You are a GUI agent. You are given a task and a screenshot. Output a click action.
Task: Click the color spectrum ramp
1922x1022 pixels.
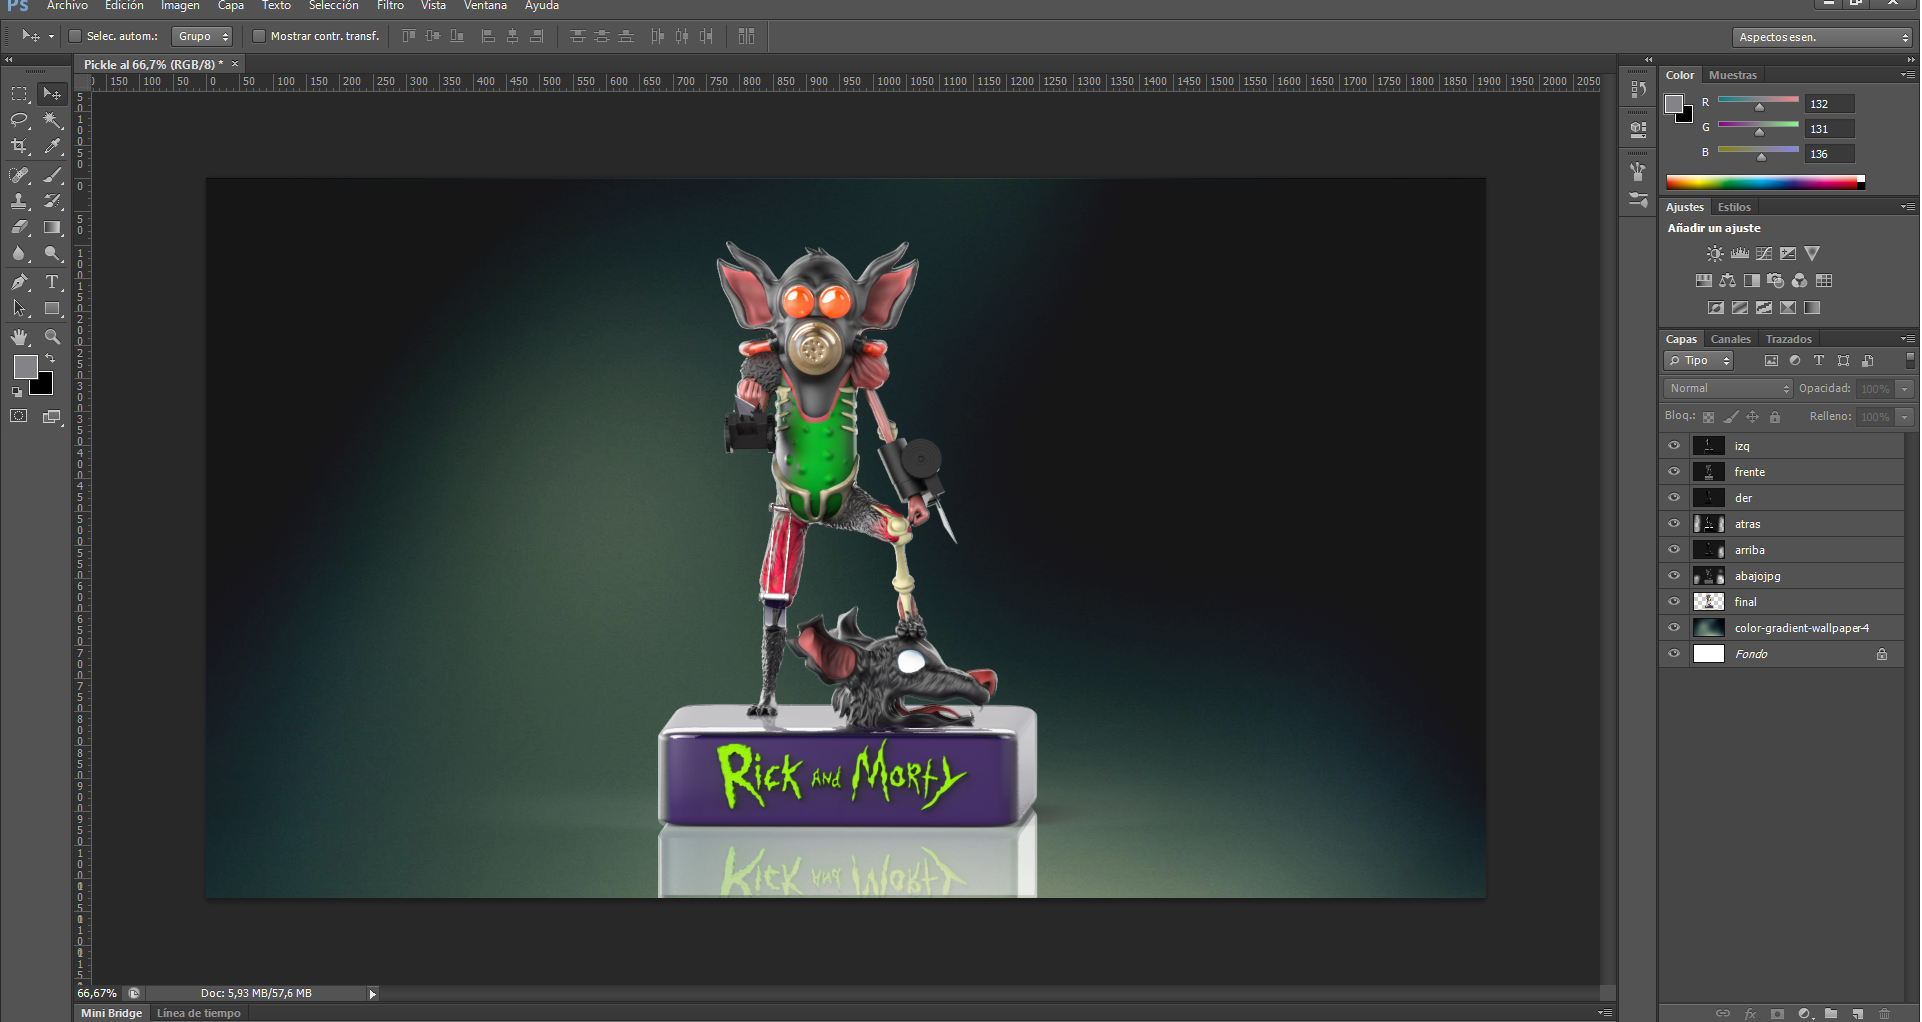tap(1765, 182)
